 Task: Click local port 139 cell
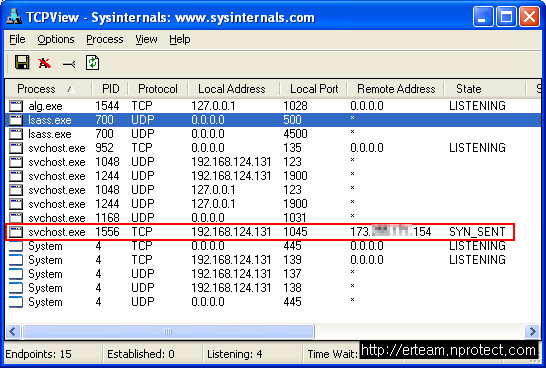click(292, 260)
